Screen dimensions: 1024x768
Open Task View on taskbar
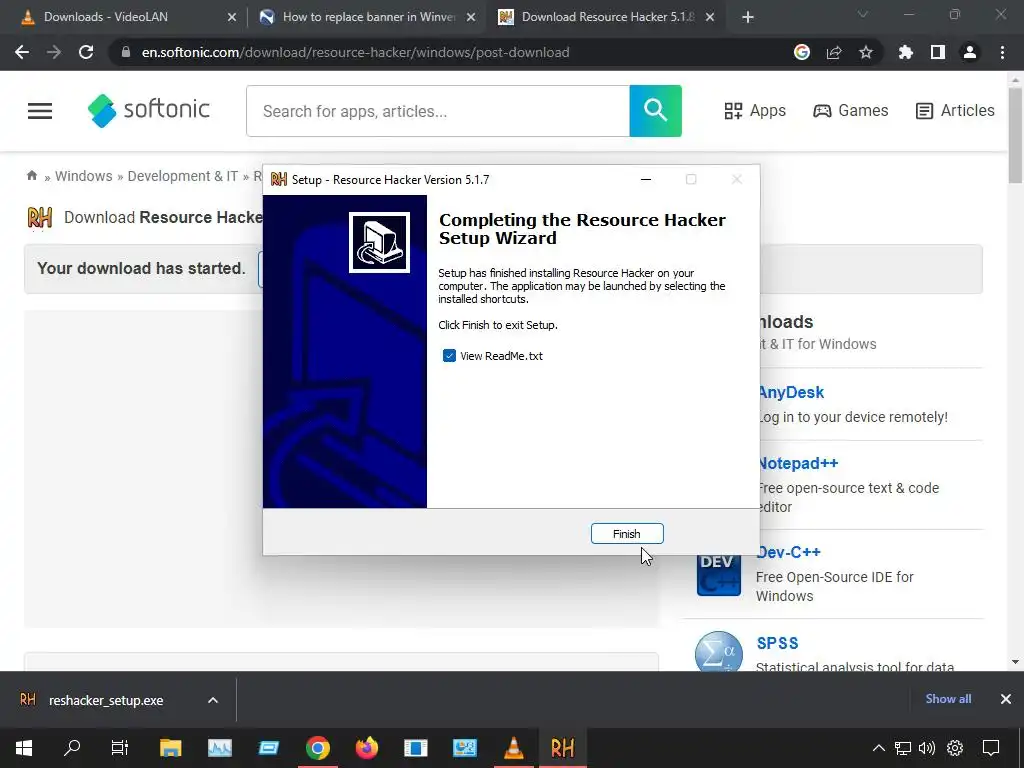click(x=120, y=748)
